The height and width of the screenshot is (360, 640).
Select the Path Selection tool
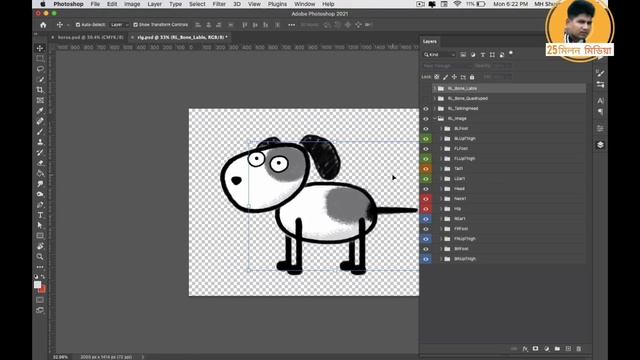pos(40,225)
